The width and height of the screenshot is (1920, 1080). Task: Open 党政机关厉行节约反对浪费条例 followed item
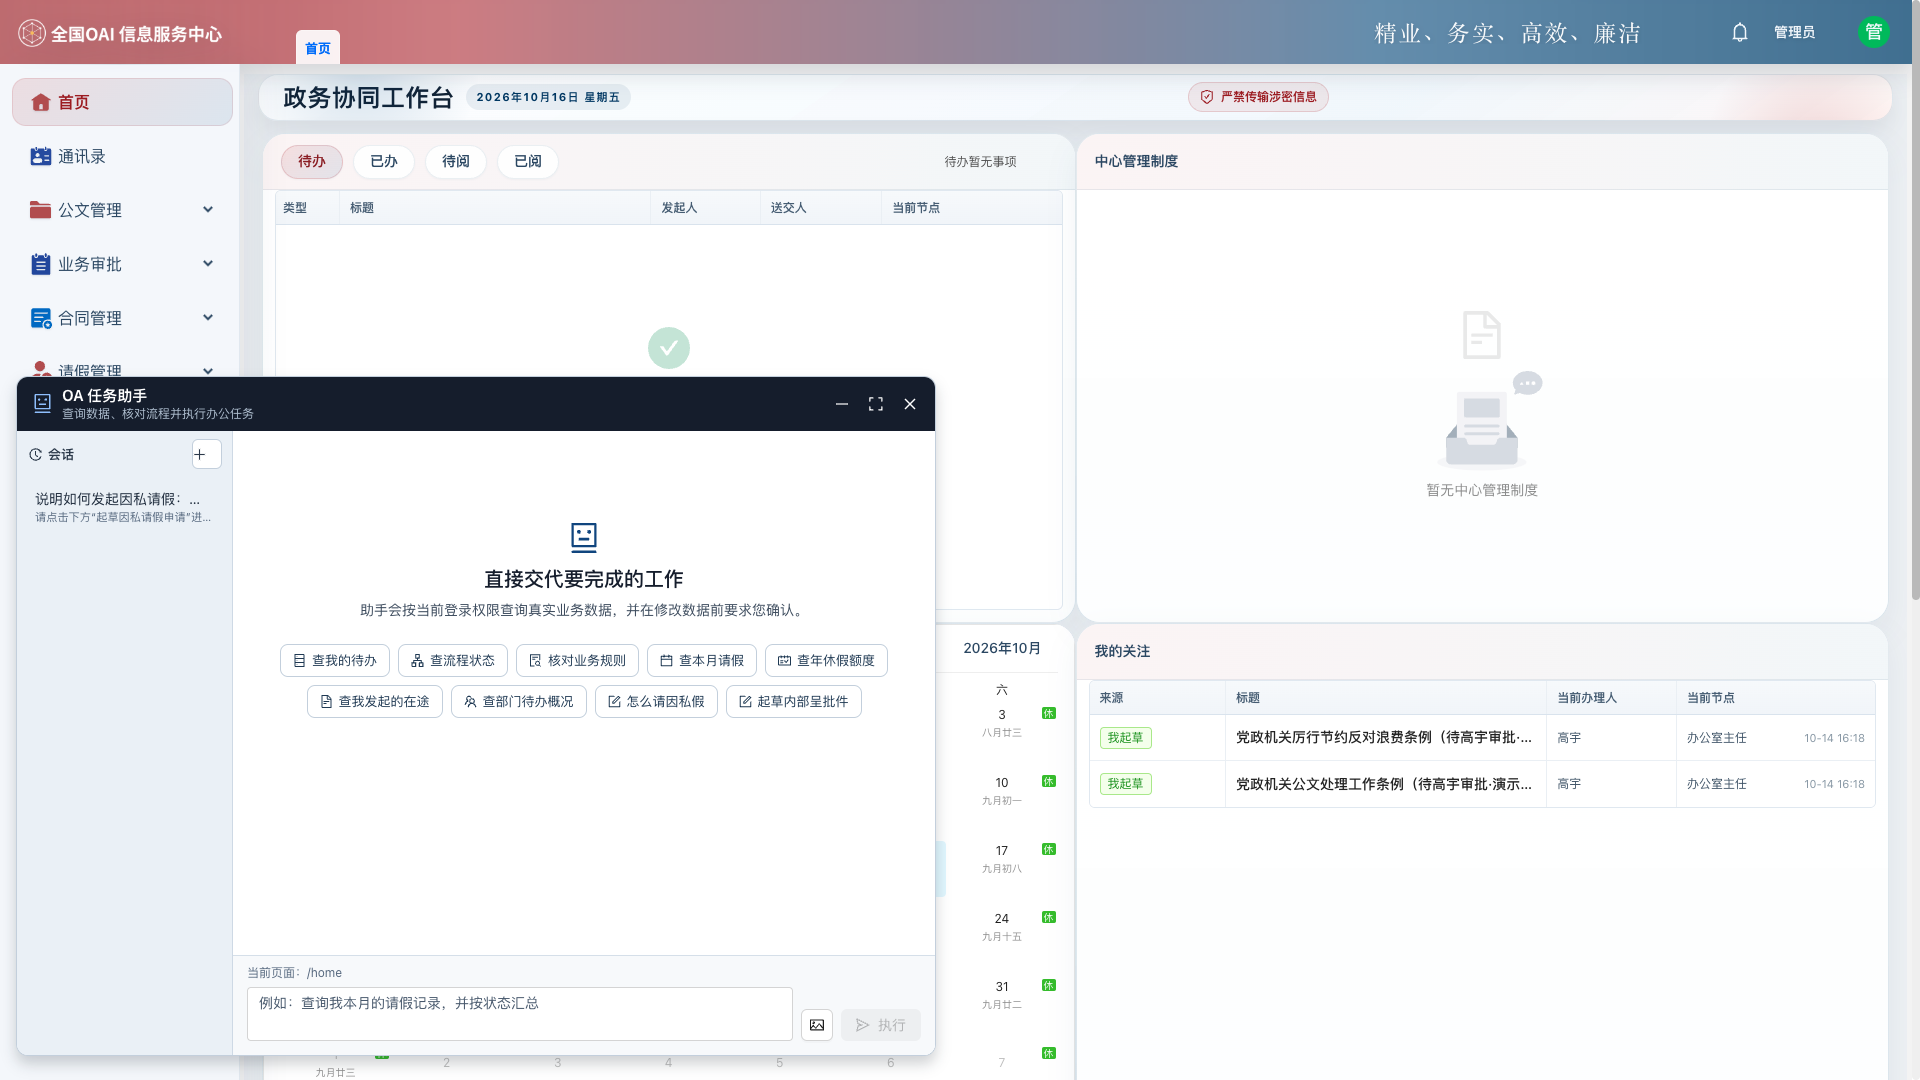1384,738
